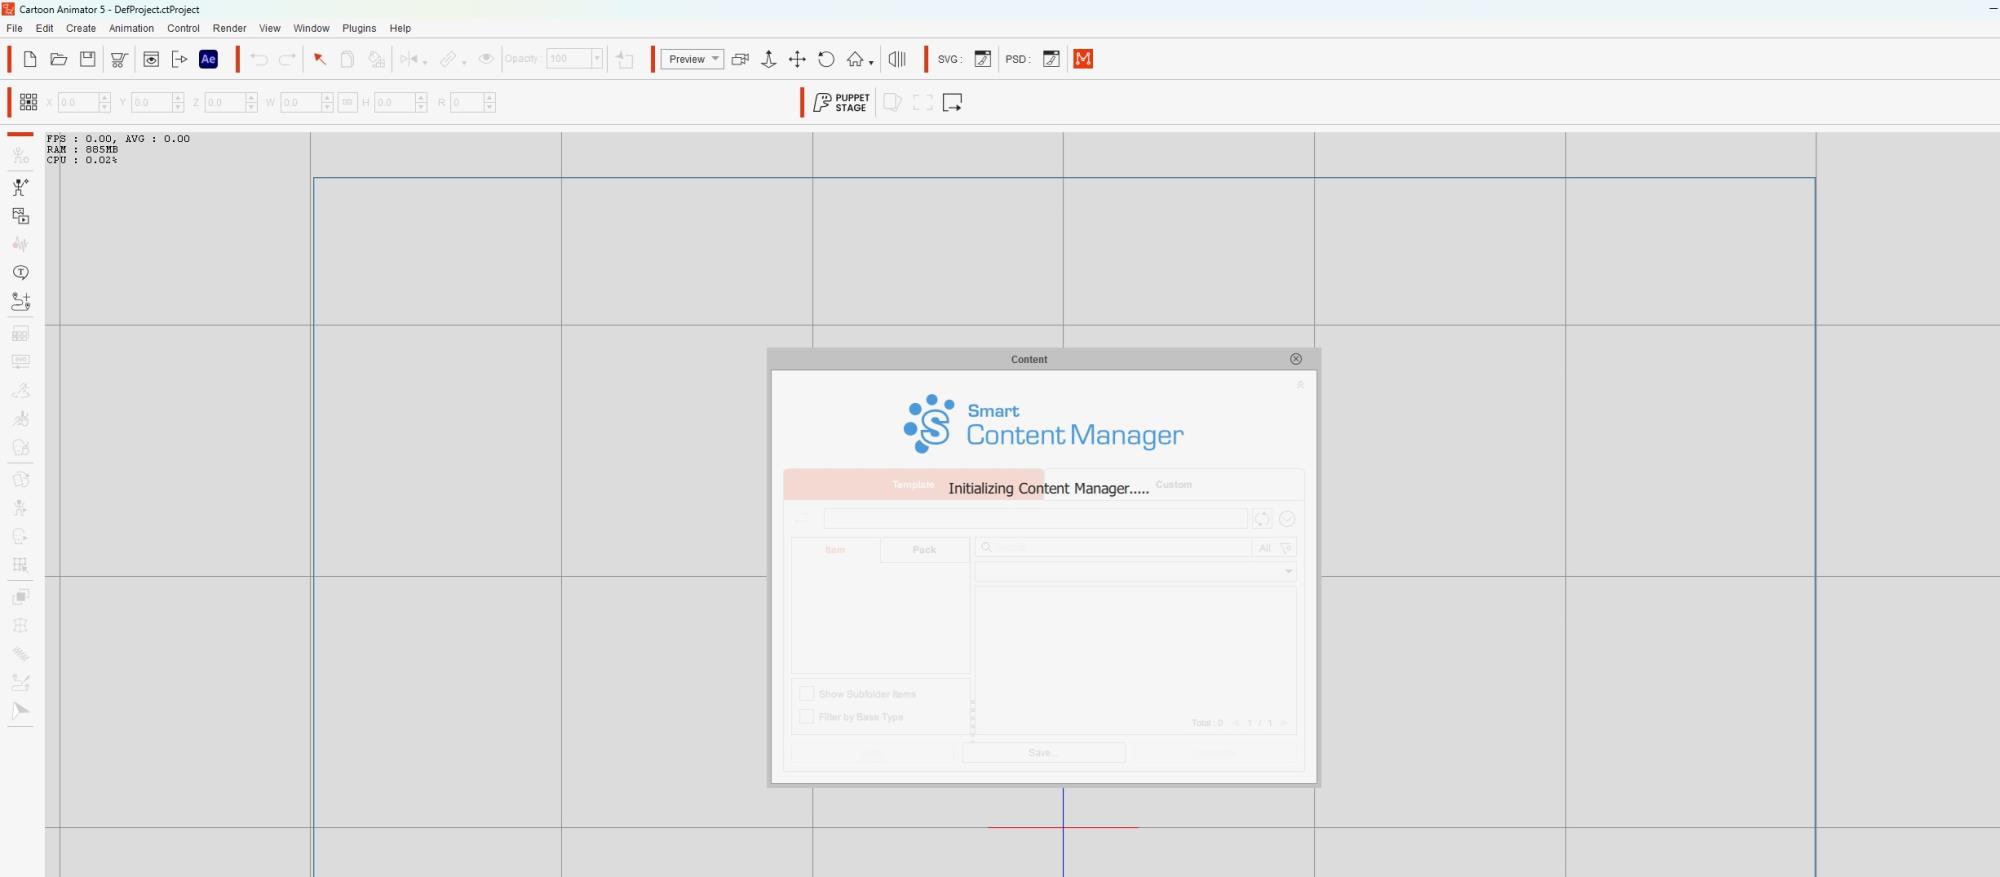Open the Animation menu
The image size is (2000, 877).
coord(131,28)
